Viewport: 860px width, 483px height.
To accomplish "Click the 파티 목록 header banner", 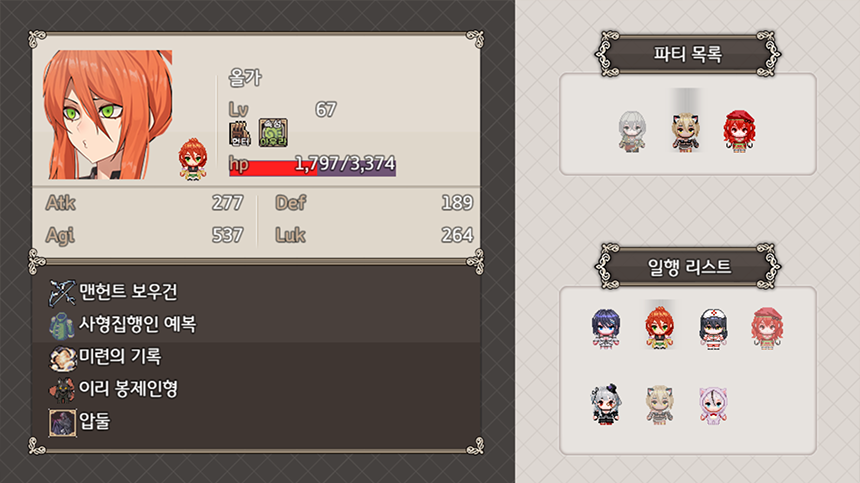I will (688, 54).
